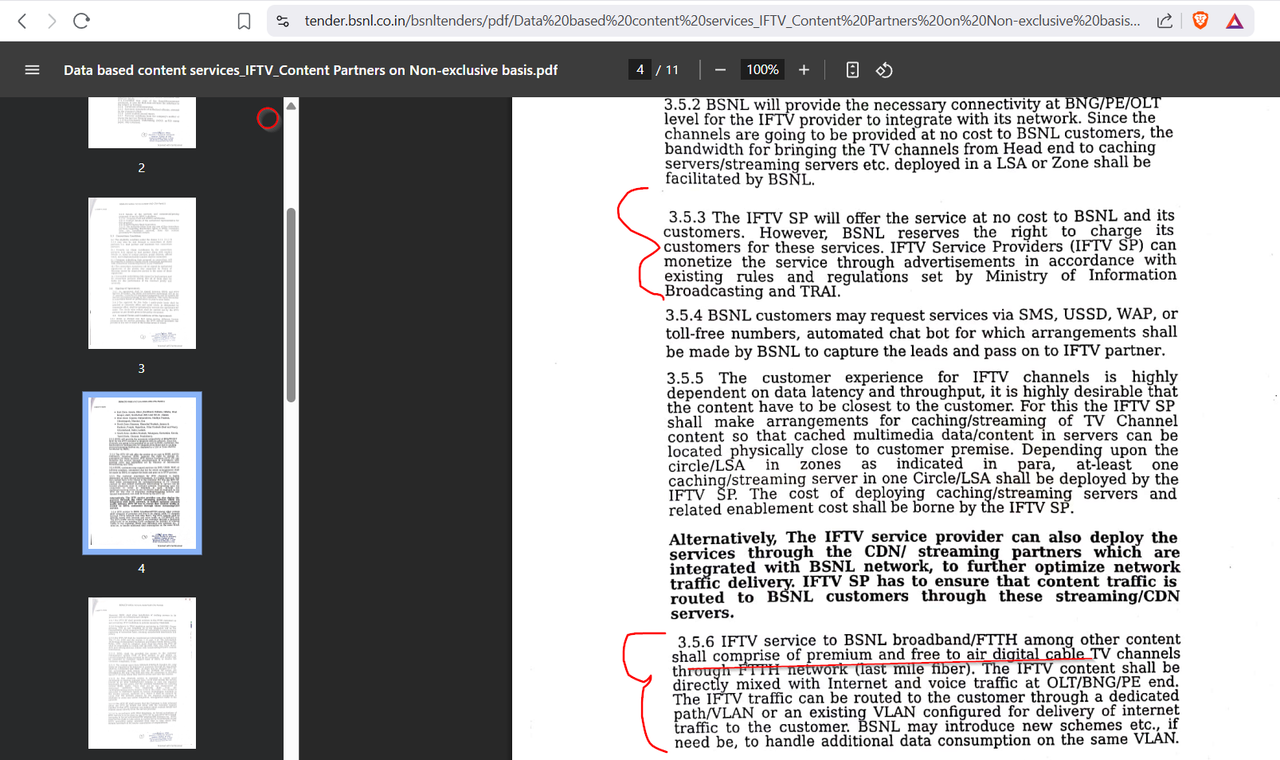Click the share icon in address bar
This screenshot has width=1280, height=760.
[x=1164, y=21]
